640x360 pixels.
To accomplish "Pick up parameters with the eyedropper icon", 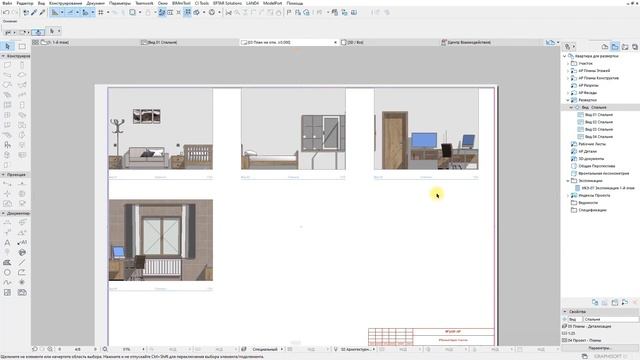I will (34, 13).
